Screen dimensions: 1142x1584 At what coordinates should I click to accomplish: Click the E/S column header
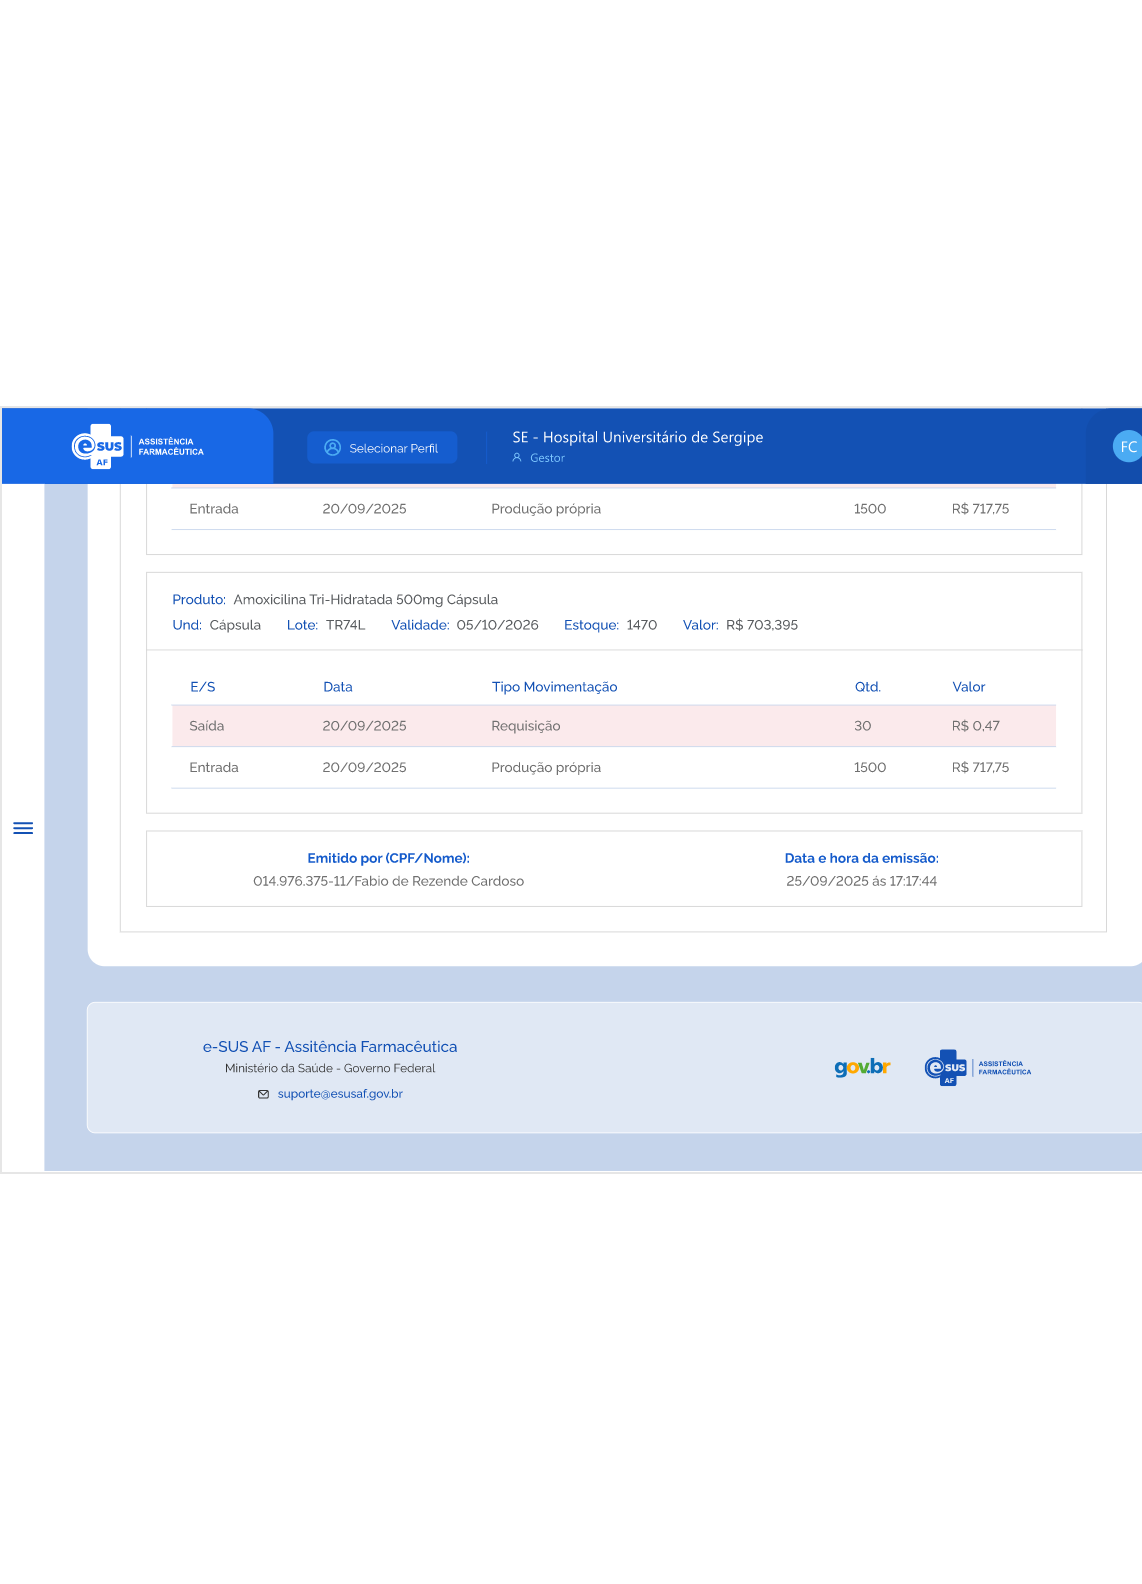pyautogui.click(x=203, y=687)
